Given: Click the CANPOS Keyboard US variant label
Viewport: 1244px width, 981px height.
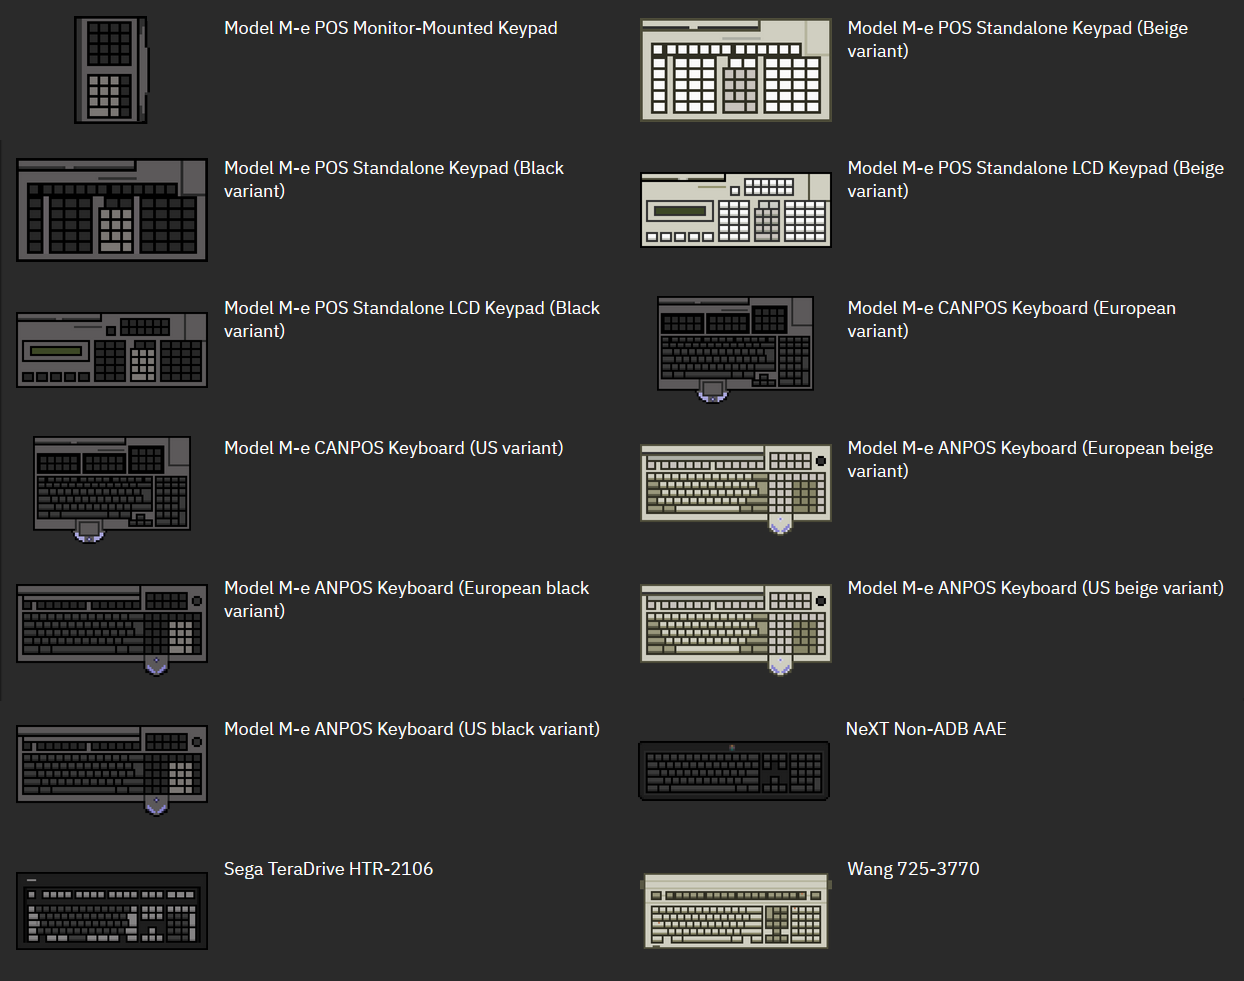Looking at the screenshot, I should coord(393,448).
